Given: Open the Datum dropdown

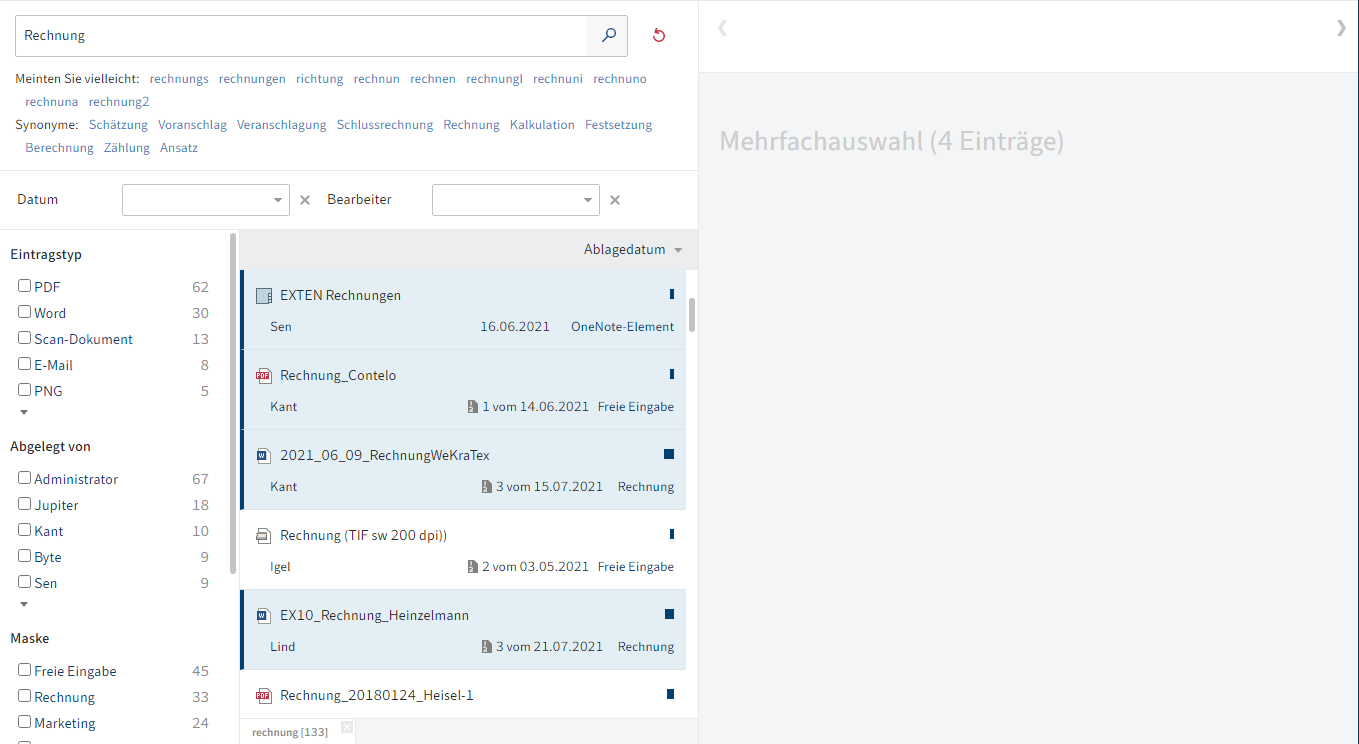Looking at the screenshot, I should pyautogui.click(x=278, y=200).
